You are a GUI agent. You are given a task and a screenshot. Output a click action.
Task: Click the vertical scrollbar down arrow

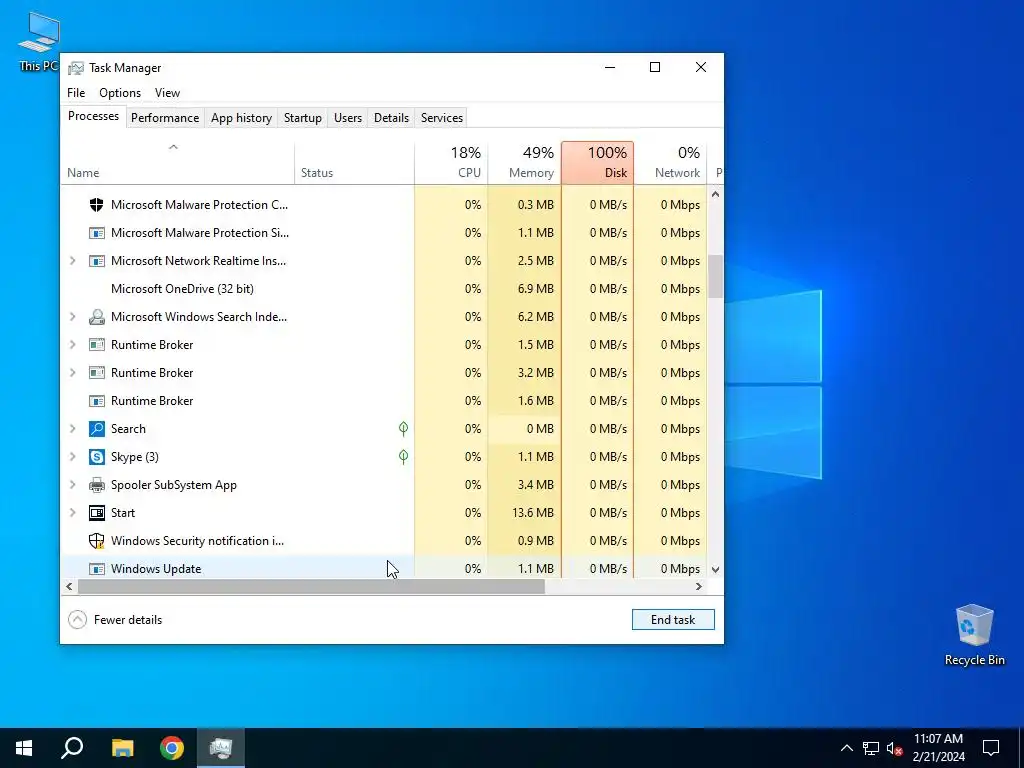click(x=716, y=569)
